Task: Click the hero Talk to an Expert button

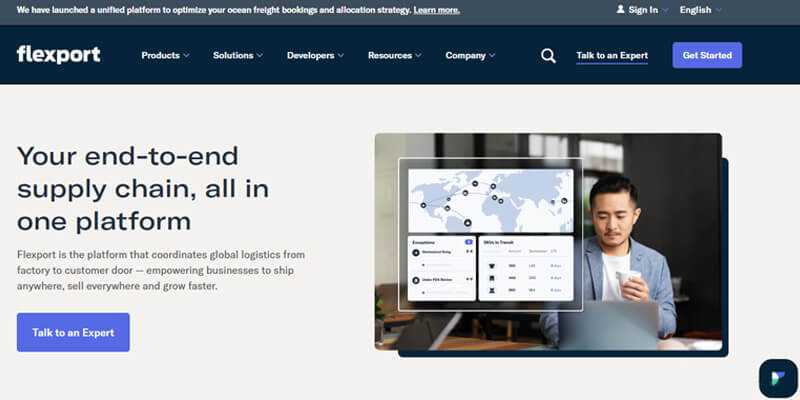Action: coord(73,332)
